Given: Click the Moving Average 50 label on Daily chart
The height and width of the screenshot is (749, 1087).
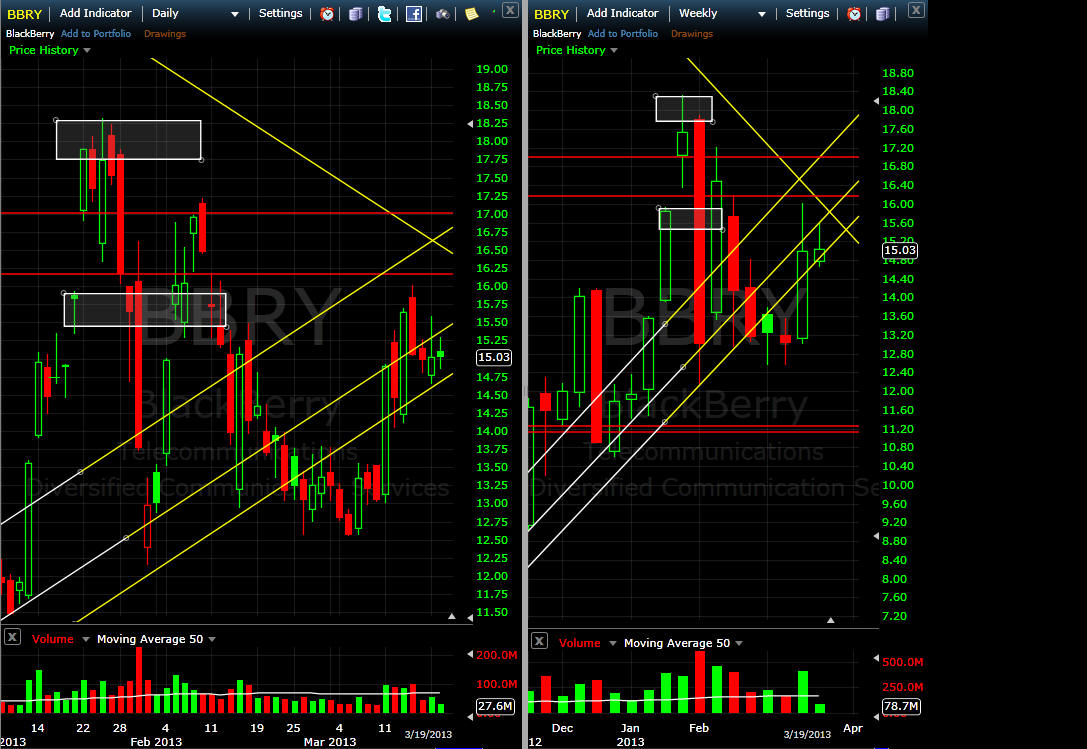Looking at the screenshot, I should (150, 639).
